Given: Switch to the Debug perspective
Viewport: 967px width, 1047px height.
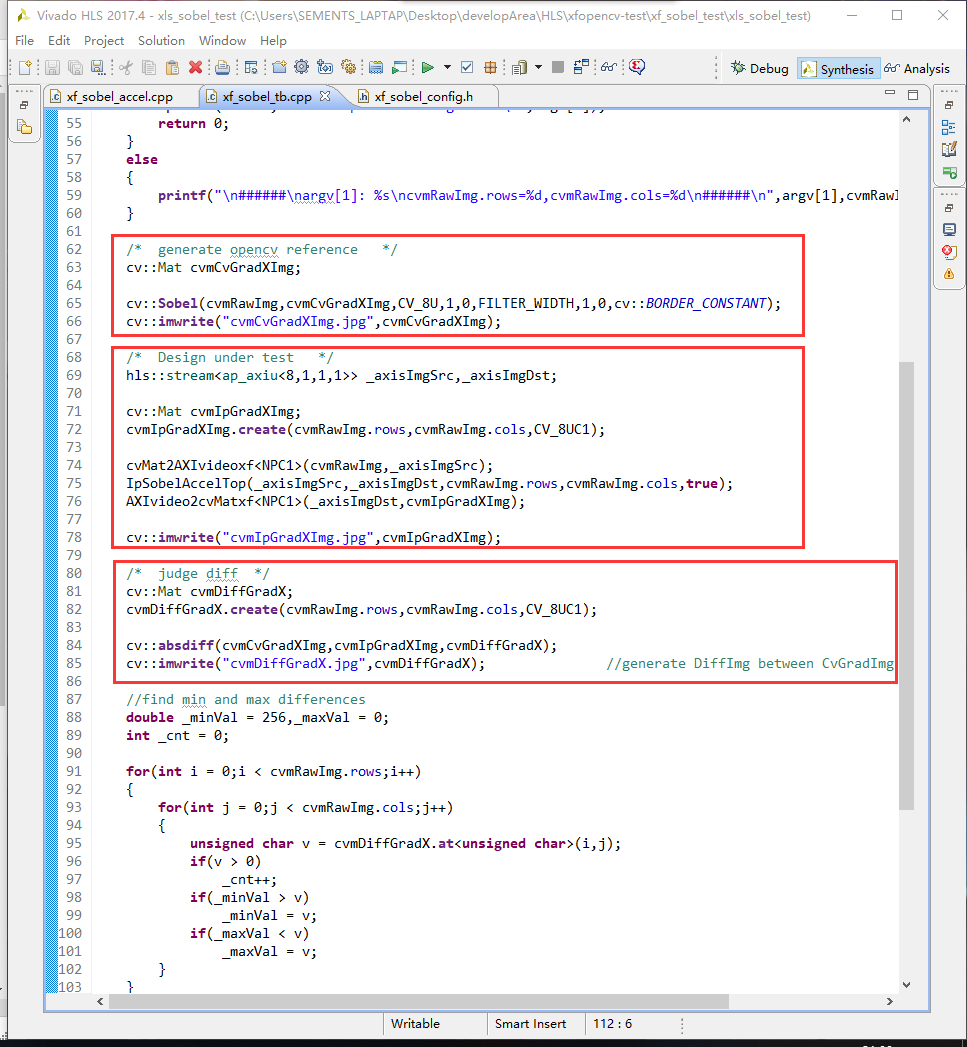Looking at the screenshot, I should [x=759, y=68].
